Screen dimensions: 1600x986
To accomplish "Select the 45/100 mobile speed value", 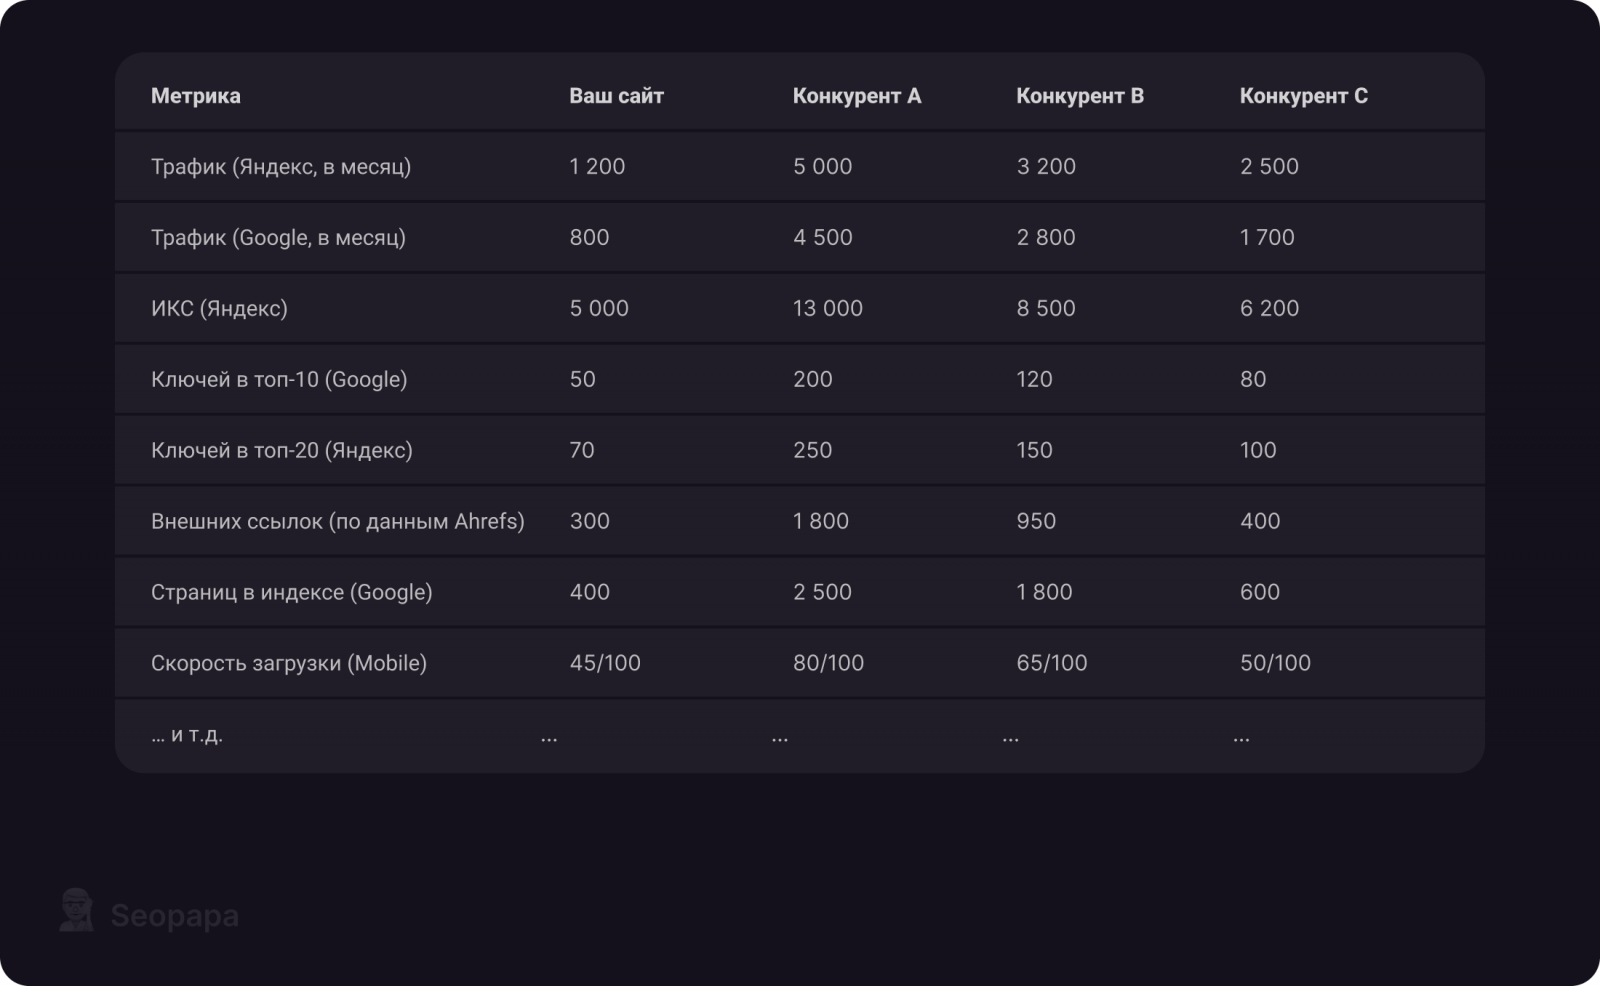I will coord(605,664).
